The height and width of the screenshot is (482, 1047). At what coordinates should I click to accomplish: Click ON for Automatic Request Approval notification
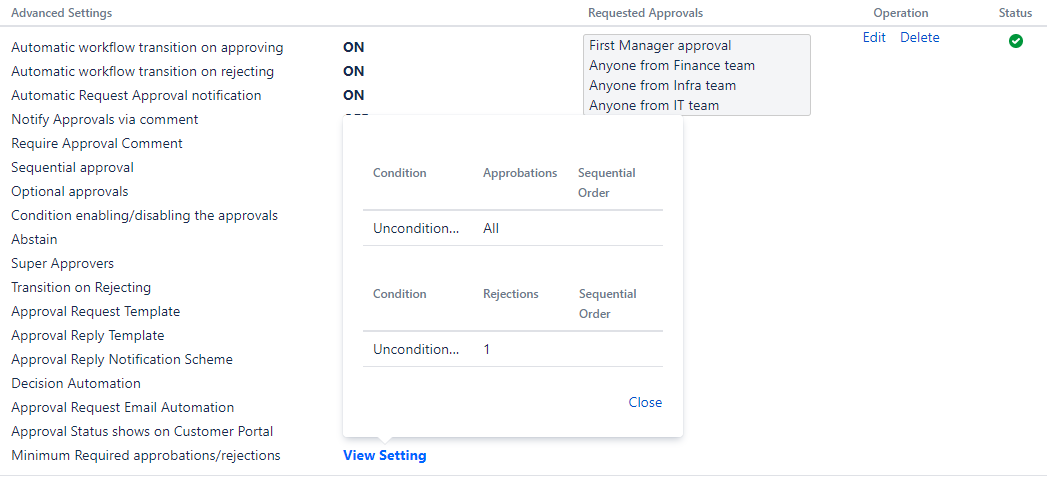pos(354,95)
